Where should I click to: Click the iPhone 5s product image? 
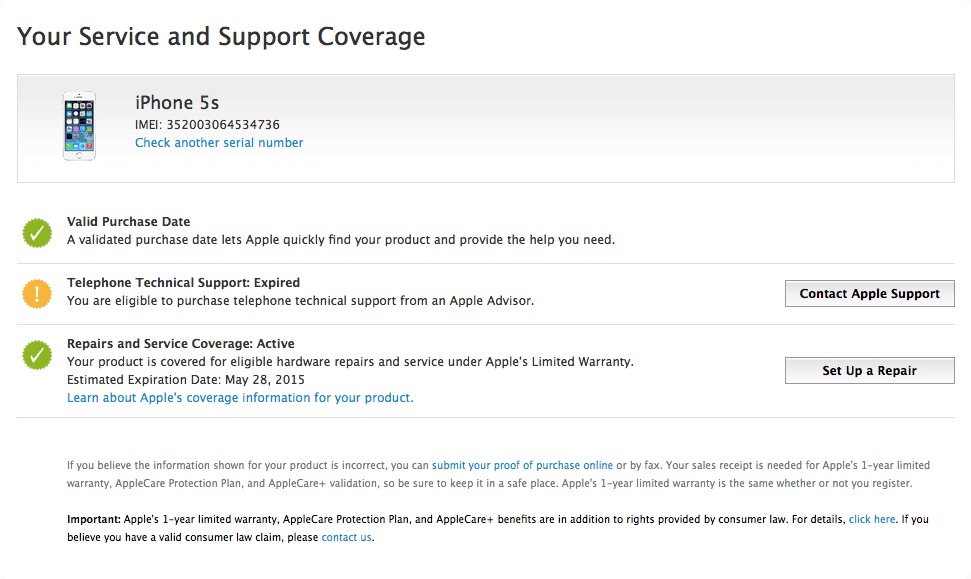tap(79, 126)
